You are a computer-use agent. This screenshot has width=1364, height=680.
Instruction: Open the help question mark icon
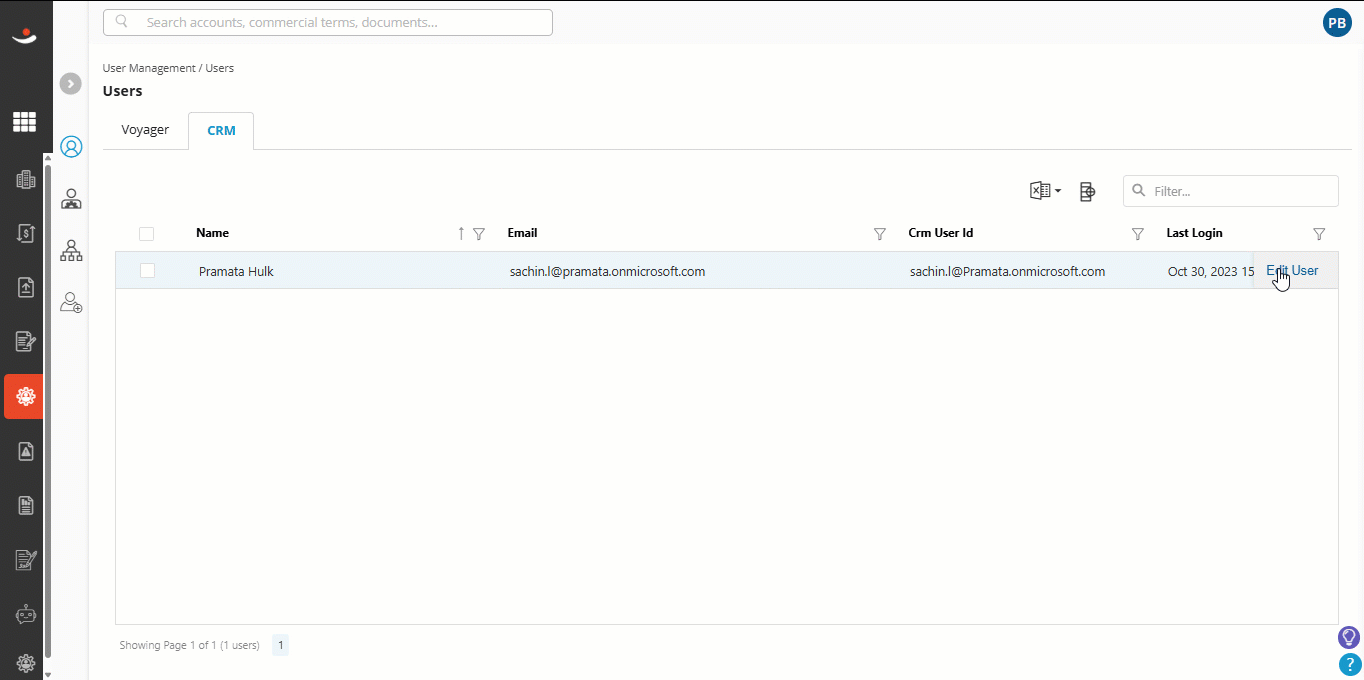pos(1350,664)
